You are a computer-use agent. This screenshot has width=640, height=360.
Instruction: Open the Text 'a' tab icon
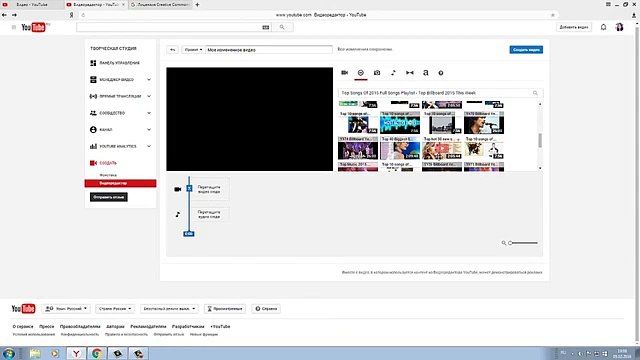[x=425, y=73]
